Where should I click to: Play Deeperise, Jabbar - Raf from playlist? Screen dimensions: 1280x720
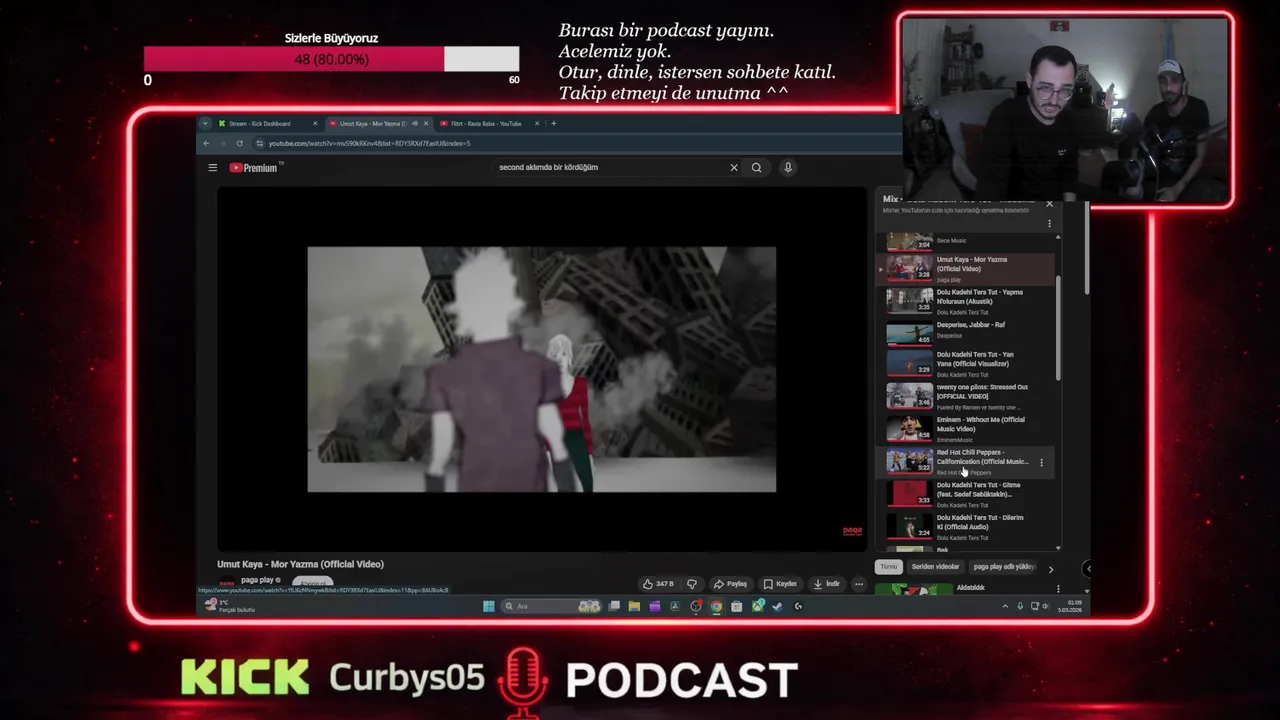pos(966,333)
